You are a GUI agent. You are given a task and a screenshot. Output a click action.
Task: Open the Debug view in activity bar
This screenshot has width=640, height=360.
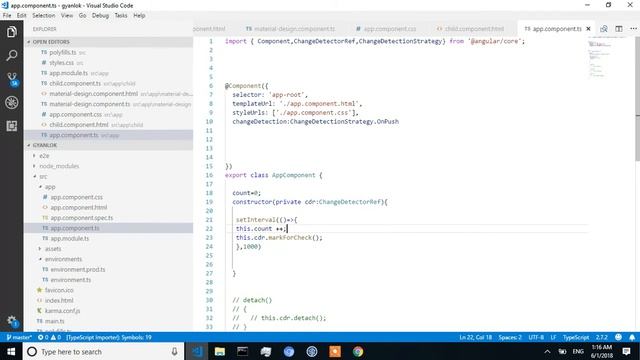[11, 102]
